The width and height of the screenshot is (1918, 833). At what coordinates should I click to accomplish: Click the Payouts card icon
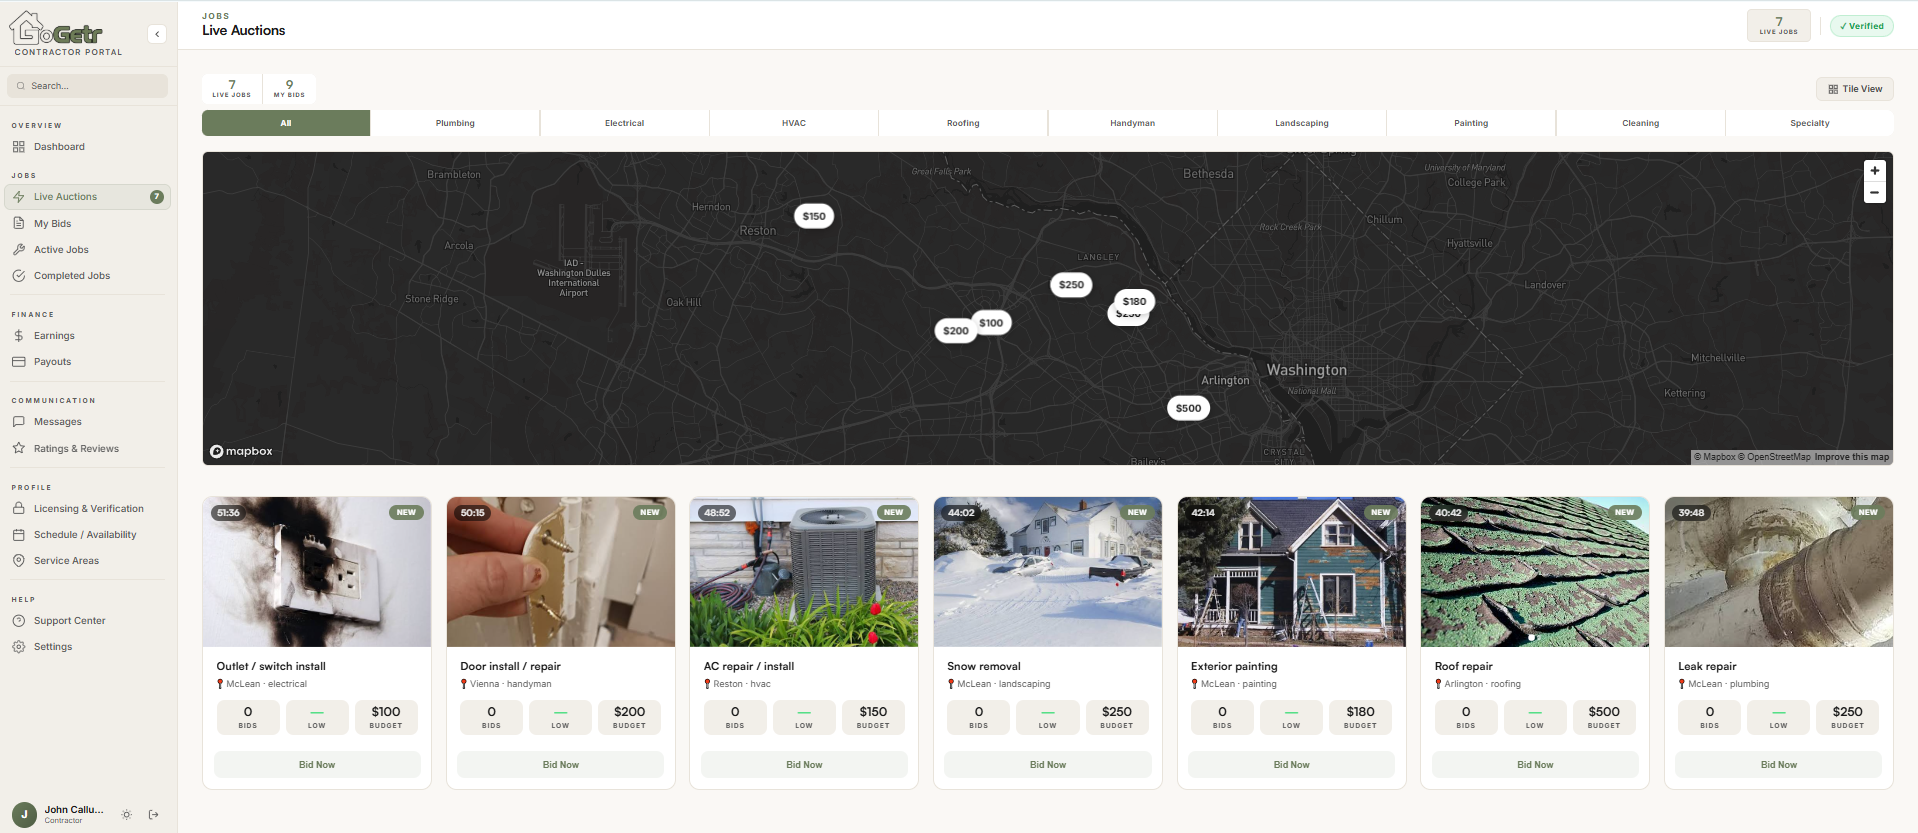click(x=19, y=362)
